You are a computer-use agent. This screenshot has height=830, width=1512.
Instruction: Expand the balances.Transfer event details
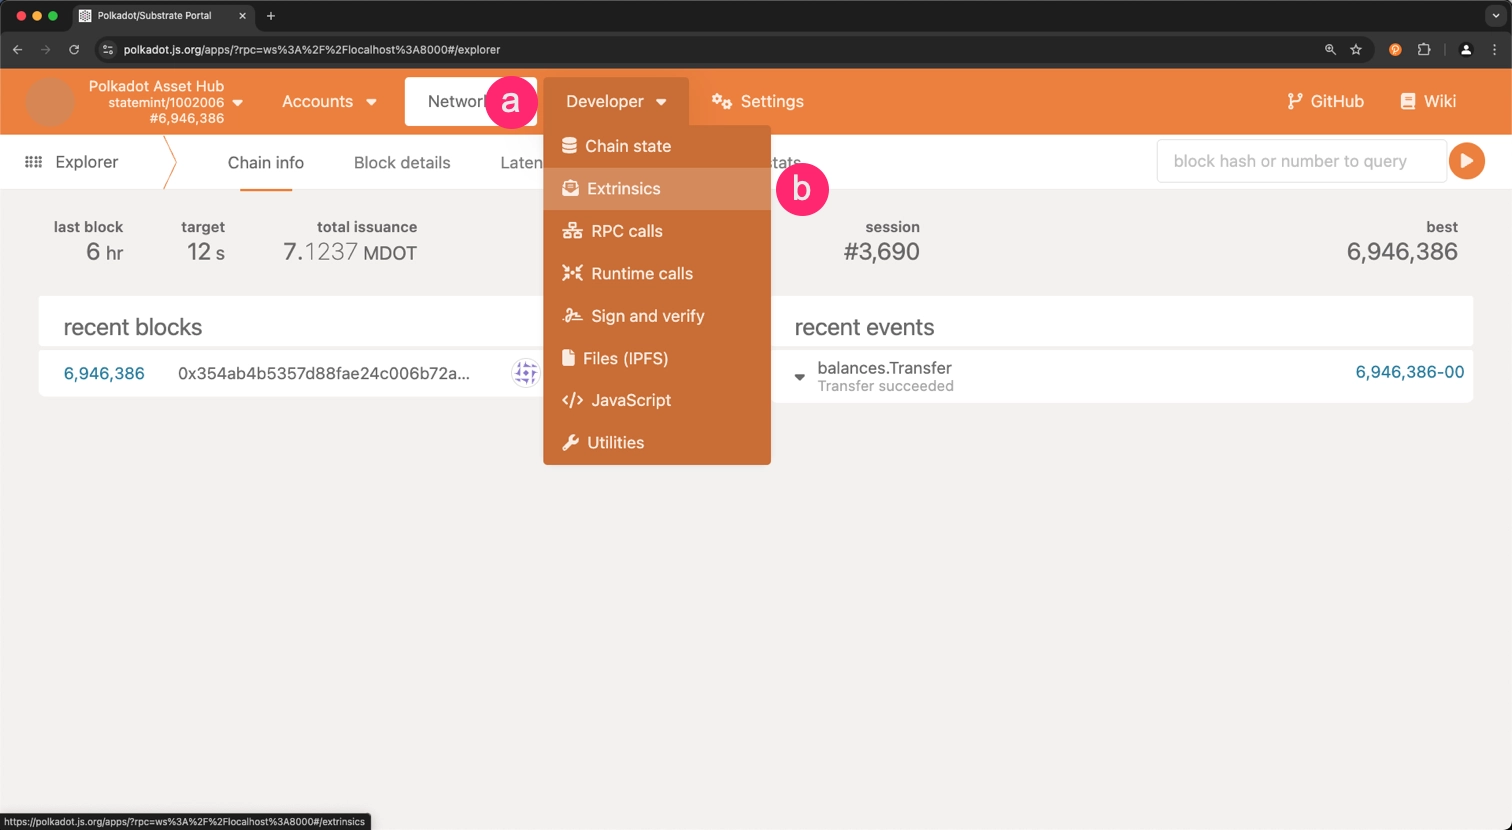[799, 377]
